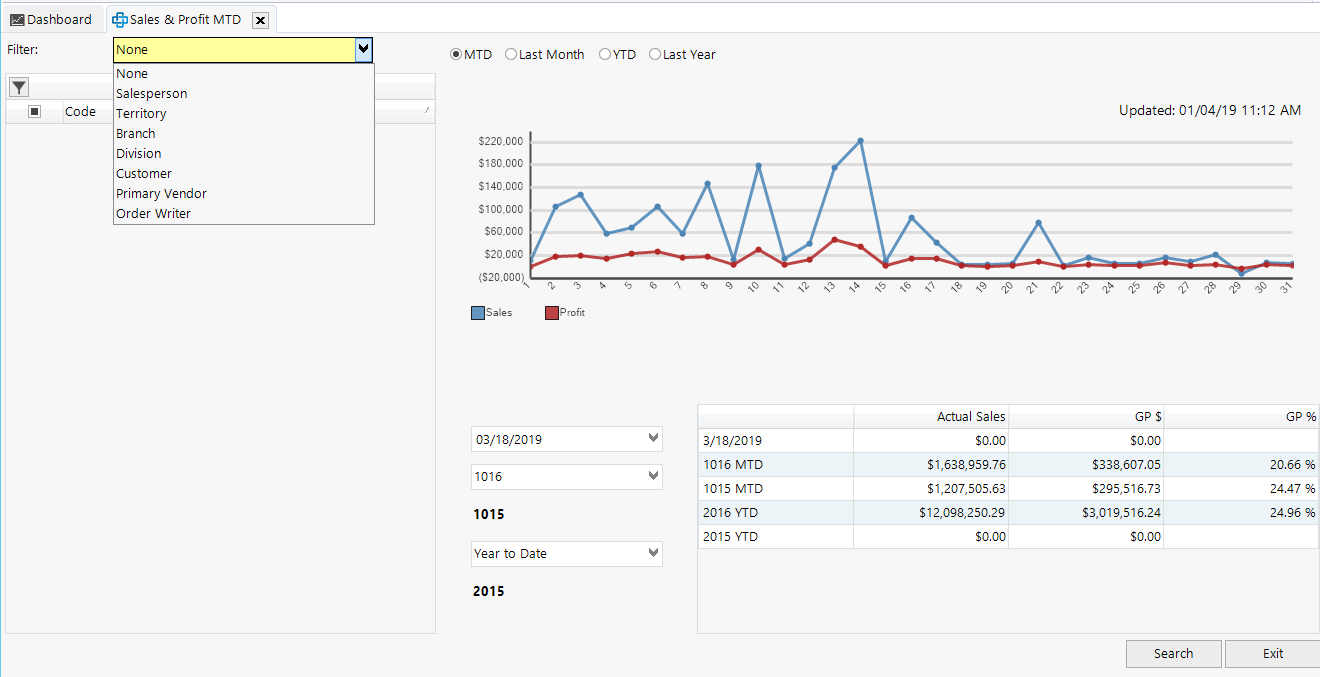Choose Salesperson from the filter list
The width and height of the screenshot is (1320, 677).
(x=151, y=93)
